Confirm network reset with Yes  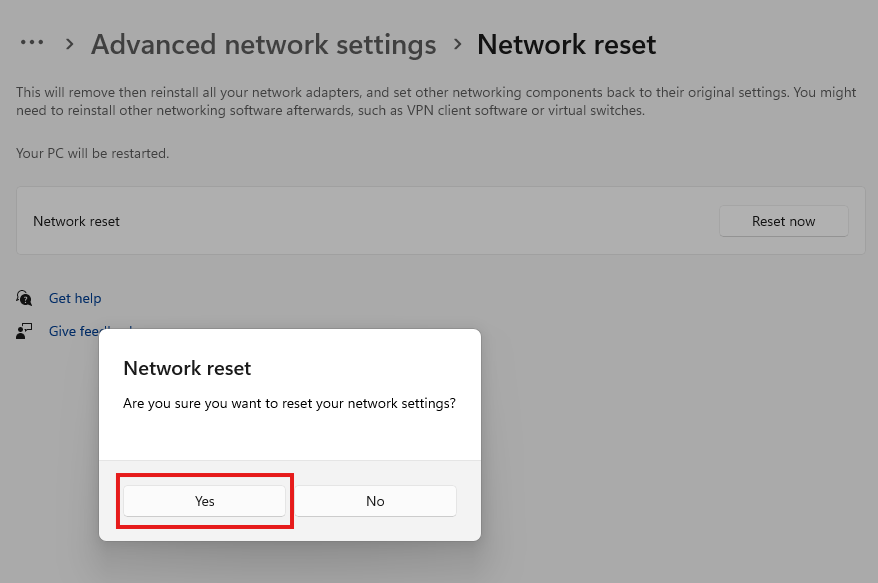(204, 501)
